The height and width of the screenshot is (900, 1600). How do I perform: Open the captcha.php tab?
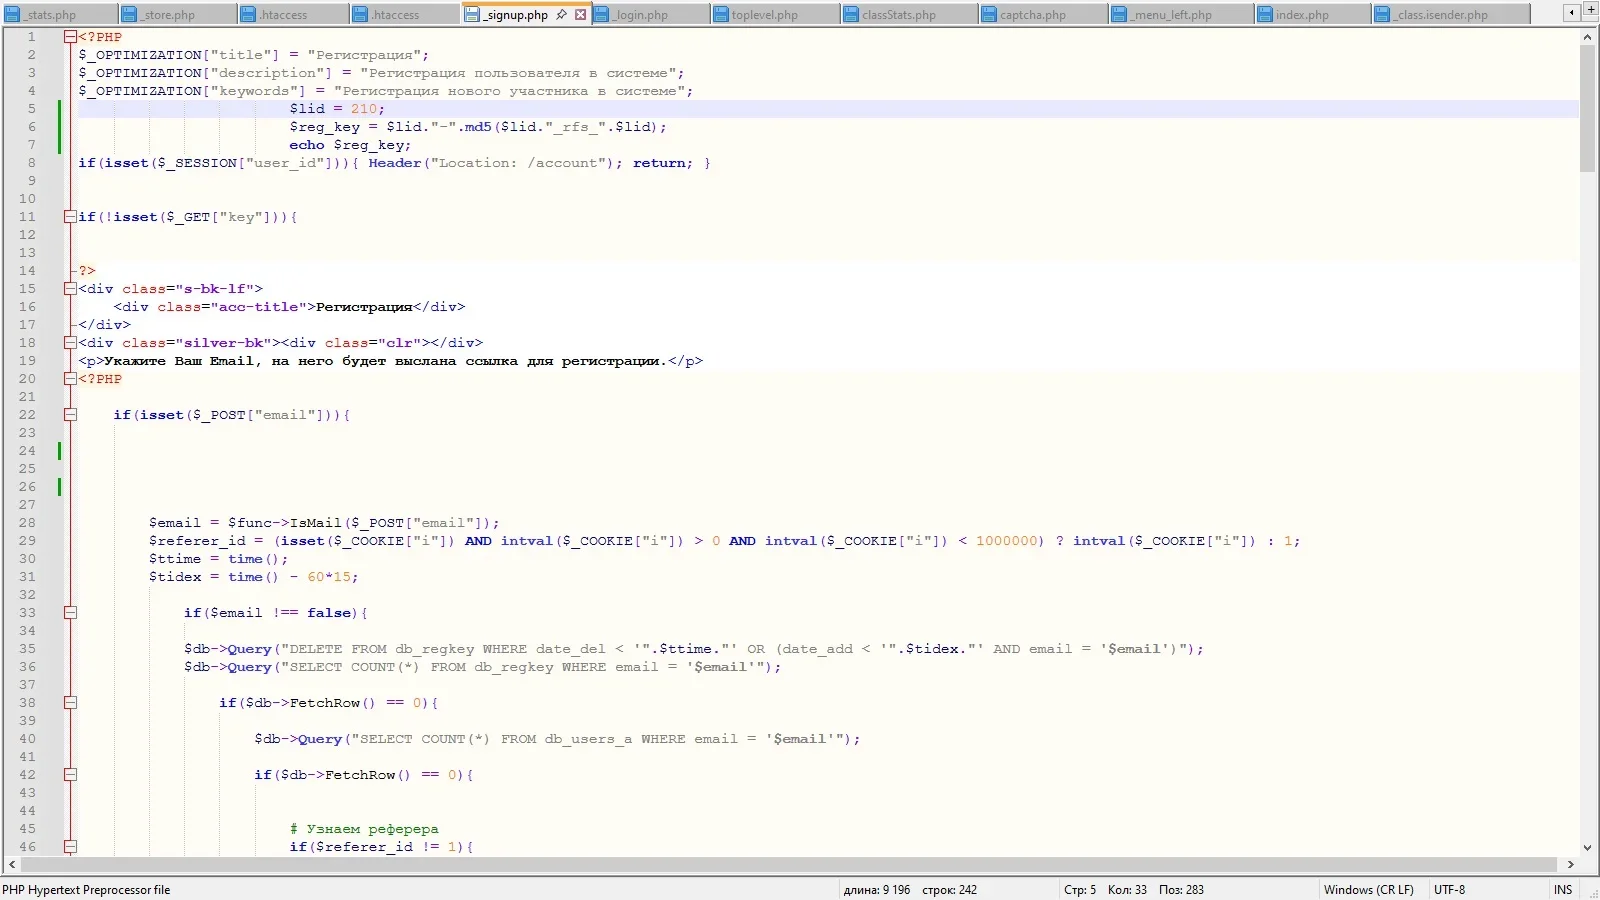[1044, 15]
